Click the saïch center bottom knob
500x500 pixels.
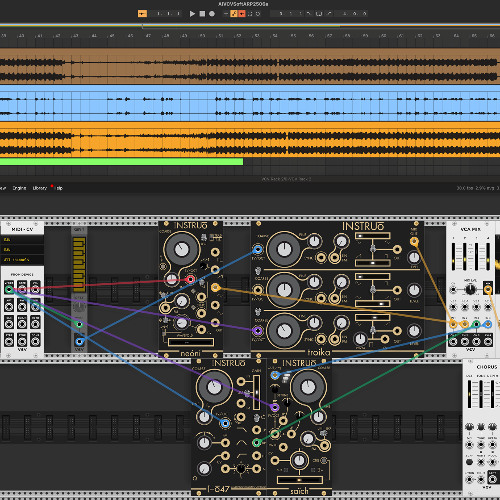point(299,460)
